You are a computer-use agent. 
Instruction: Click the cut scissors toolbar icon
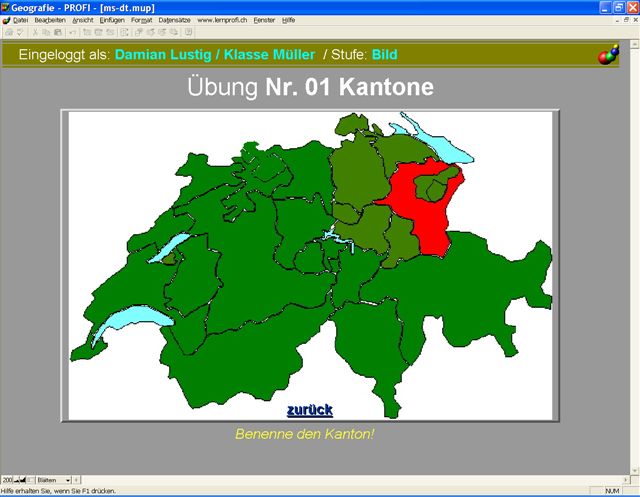pos(35,32)
